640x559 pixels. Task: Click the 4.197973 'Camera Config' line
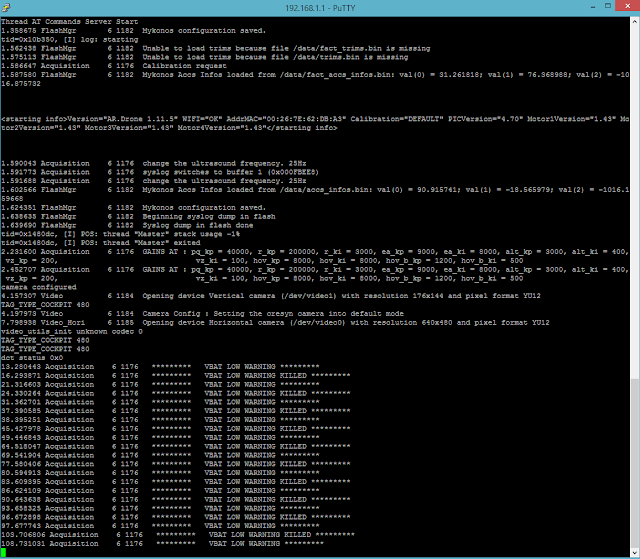click(202, 314)
